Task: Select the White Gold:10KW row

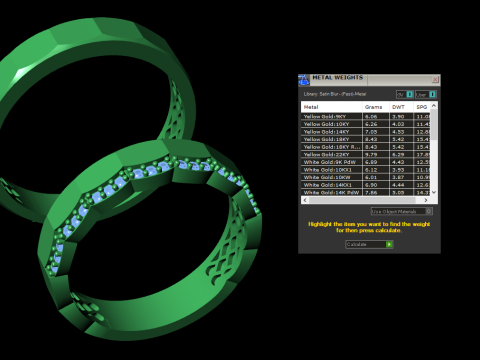Action: (x=365, y=177)
